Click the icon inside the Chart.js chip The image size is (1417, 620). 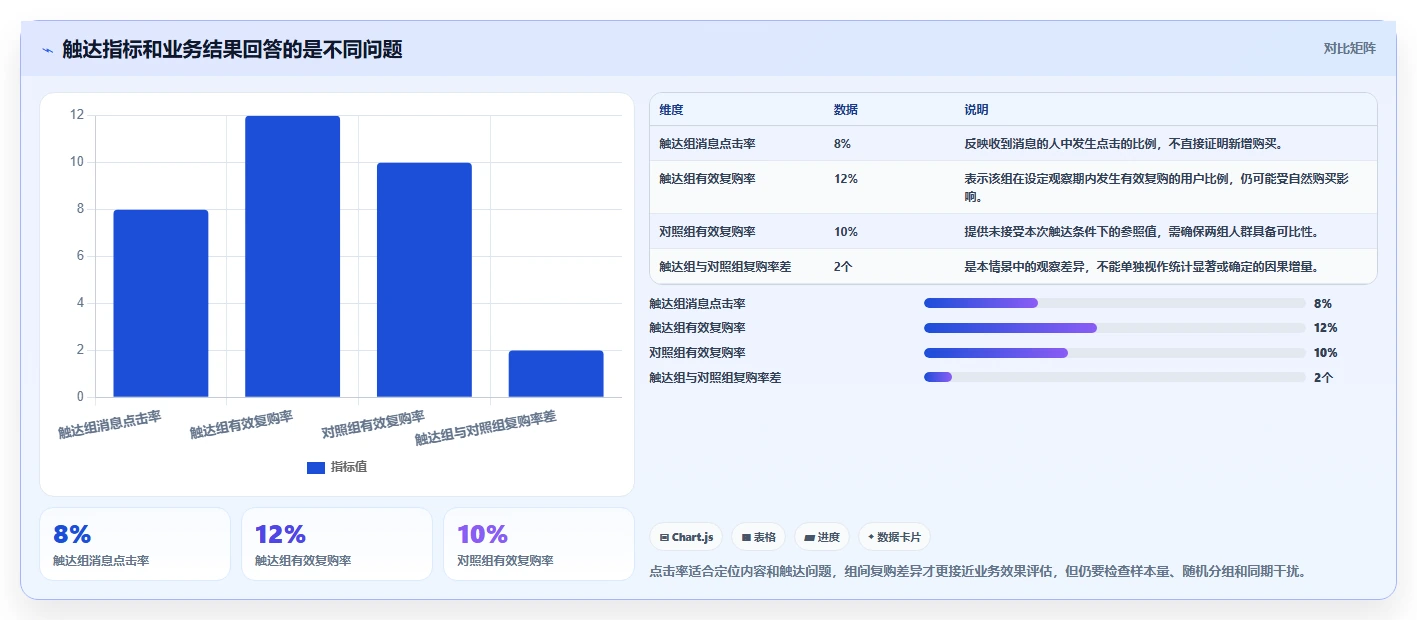click(x=664, y=537)
